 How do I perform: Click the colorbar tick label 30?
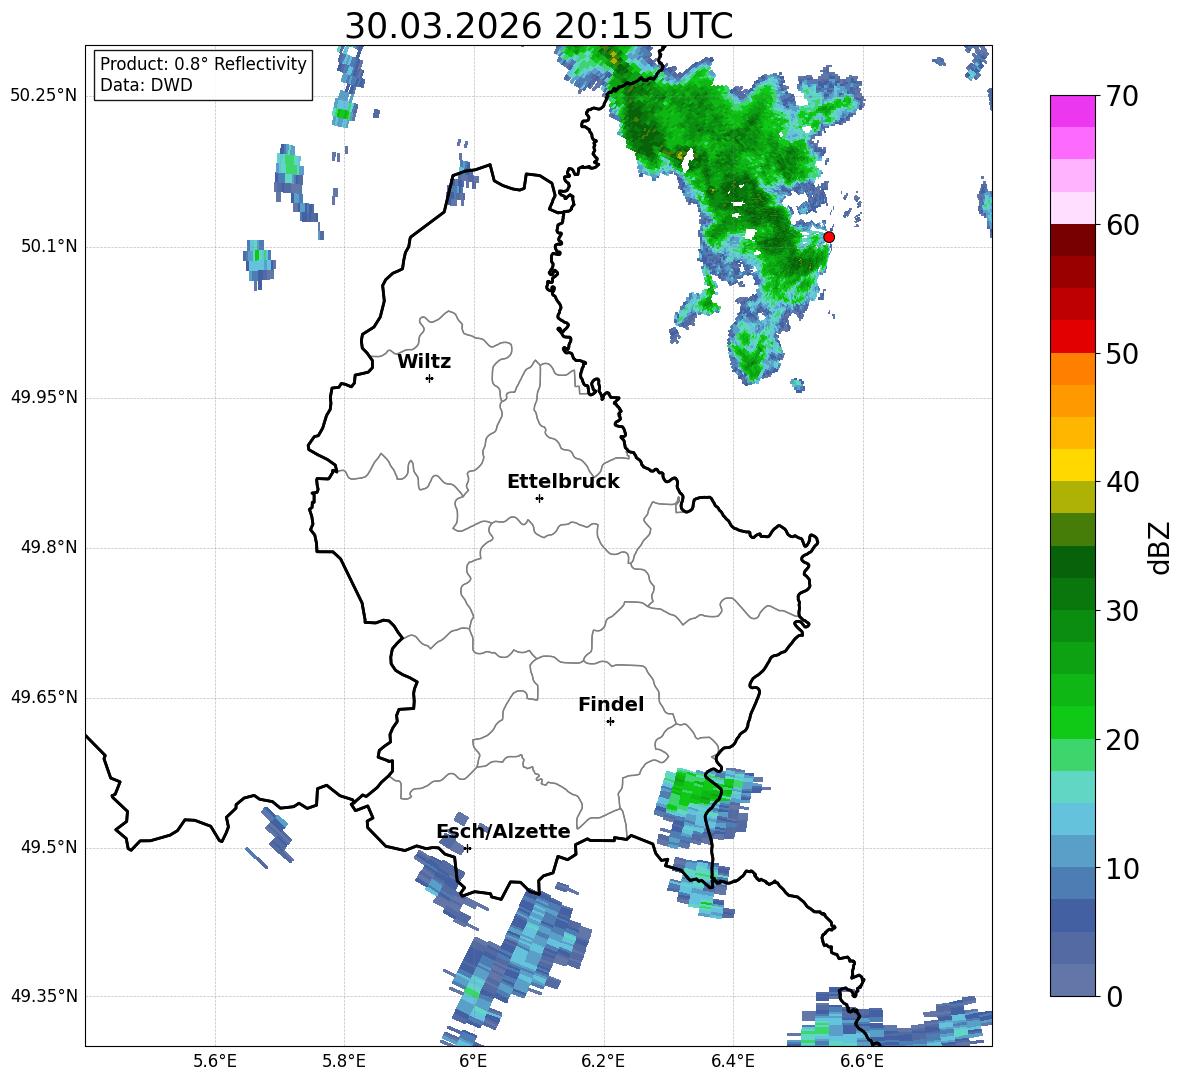tap(1122, 611)
